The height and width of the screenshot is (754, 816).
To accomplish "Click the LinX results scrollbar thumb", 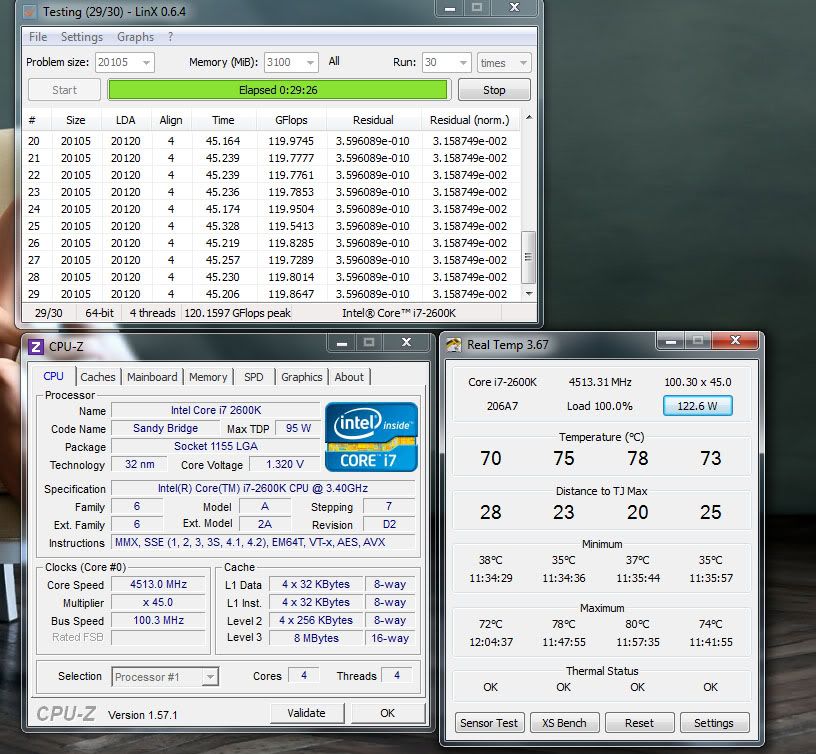I will coord(528,257).
